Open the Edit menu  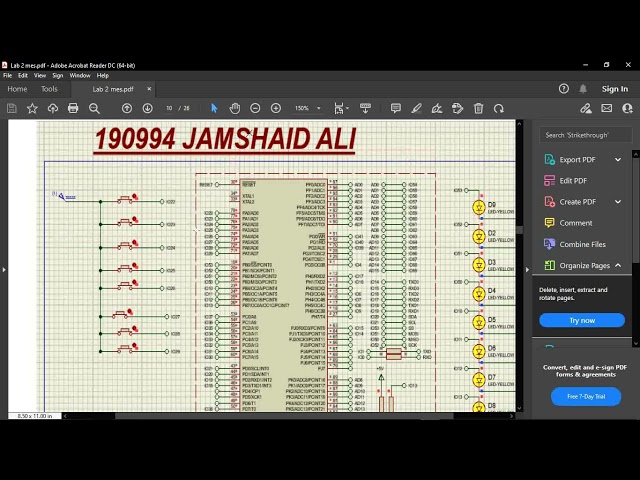coord(23,76)
